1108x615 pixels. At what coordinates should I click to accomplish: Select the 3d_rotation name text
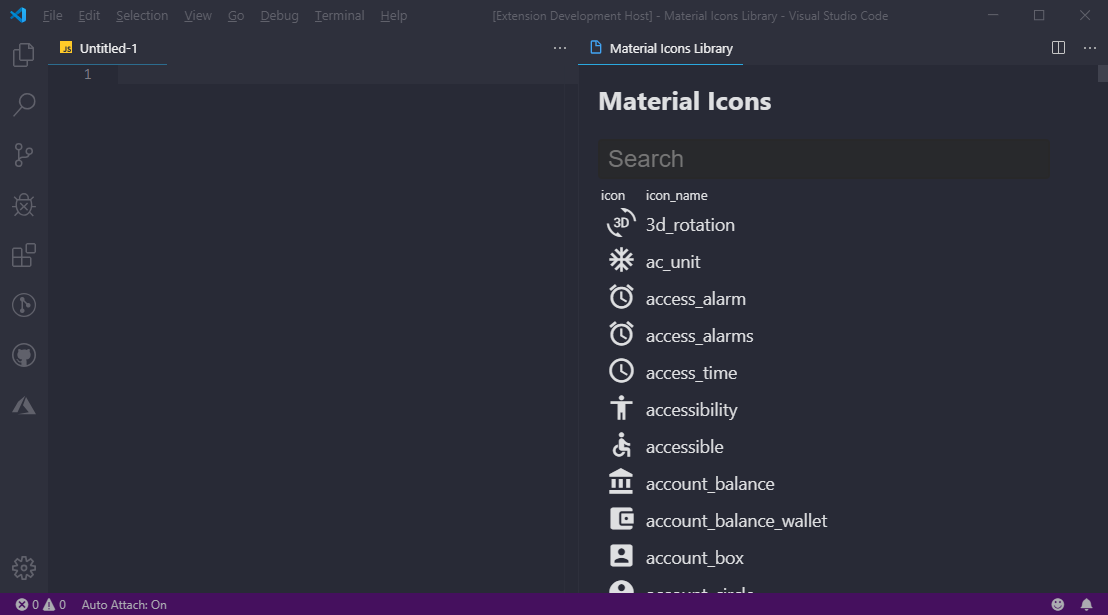(x=690, y=225)
